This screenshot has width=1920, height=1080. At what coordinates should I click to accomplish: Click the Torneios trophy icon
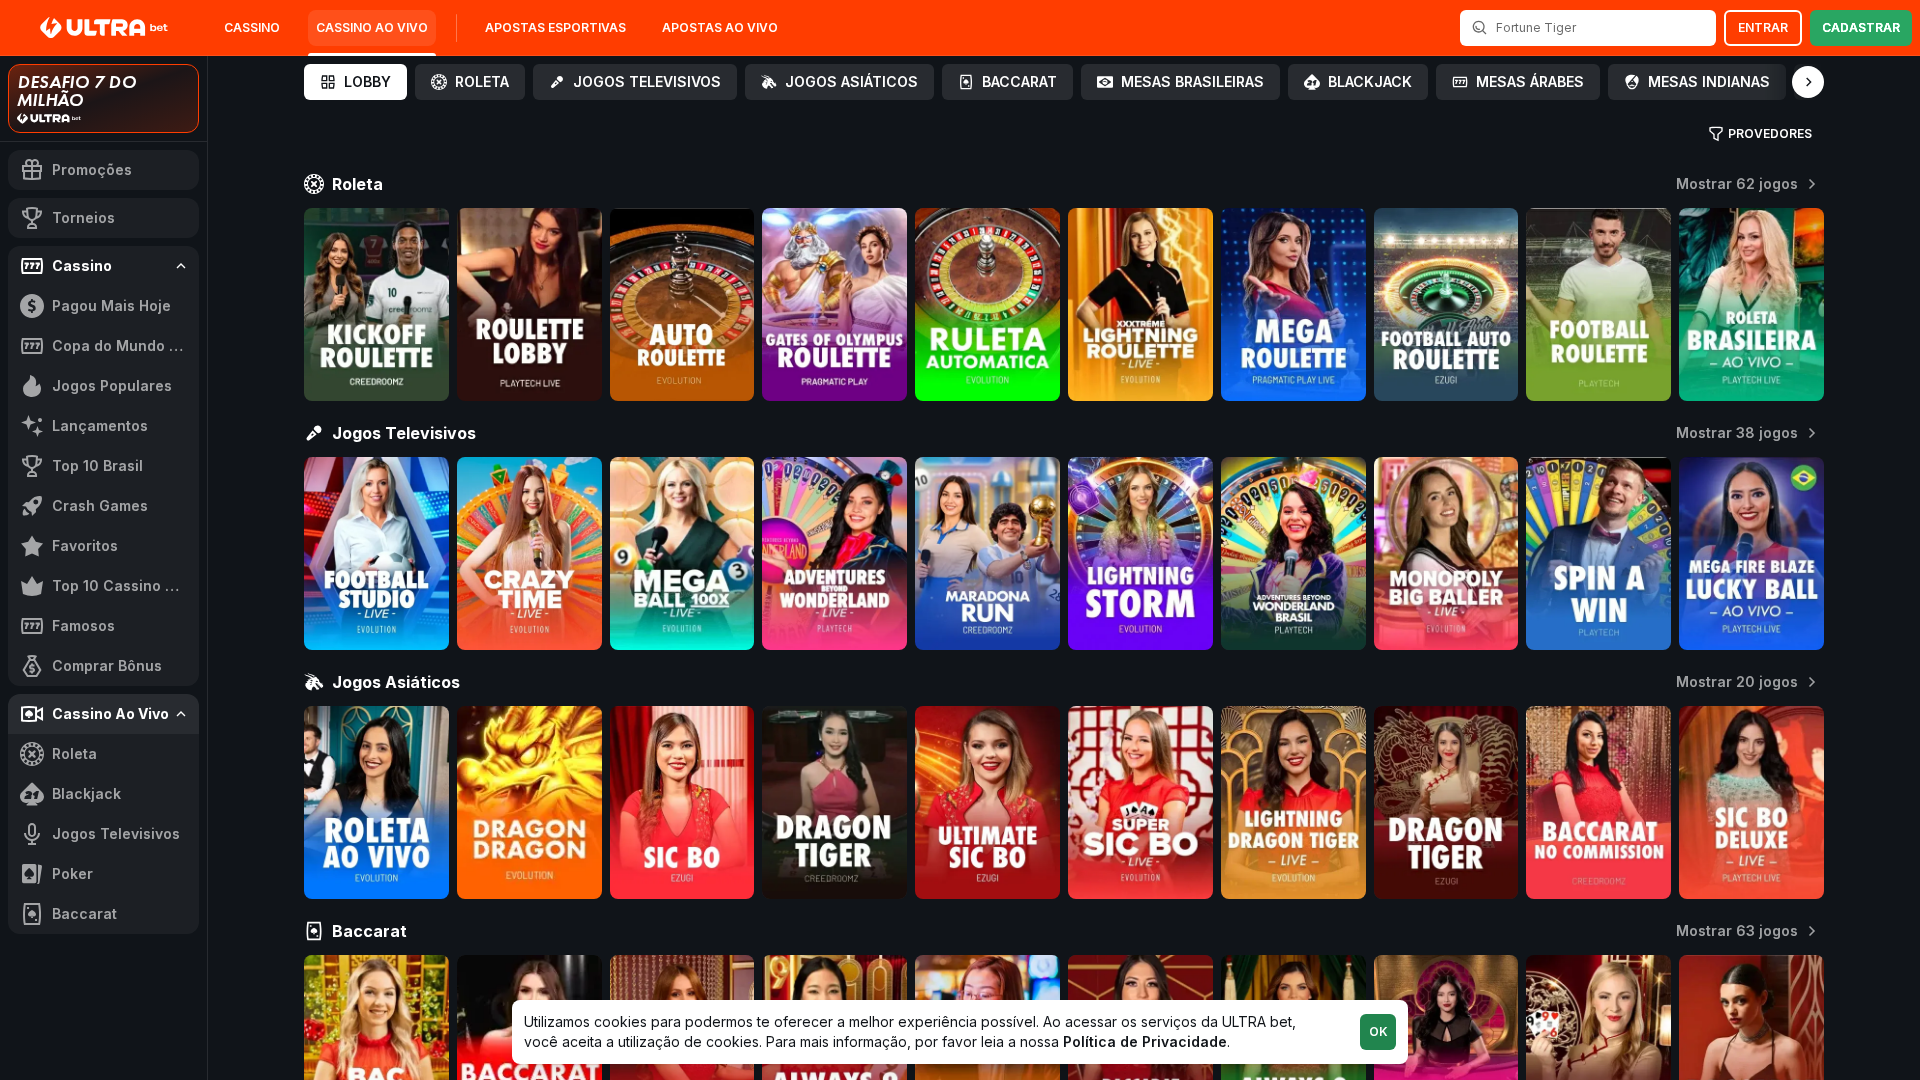32,218
